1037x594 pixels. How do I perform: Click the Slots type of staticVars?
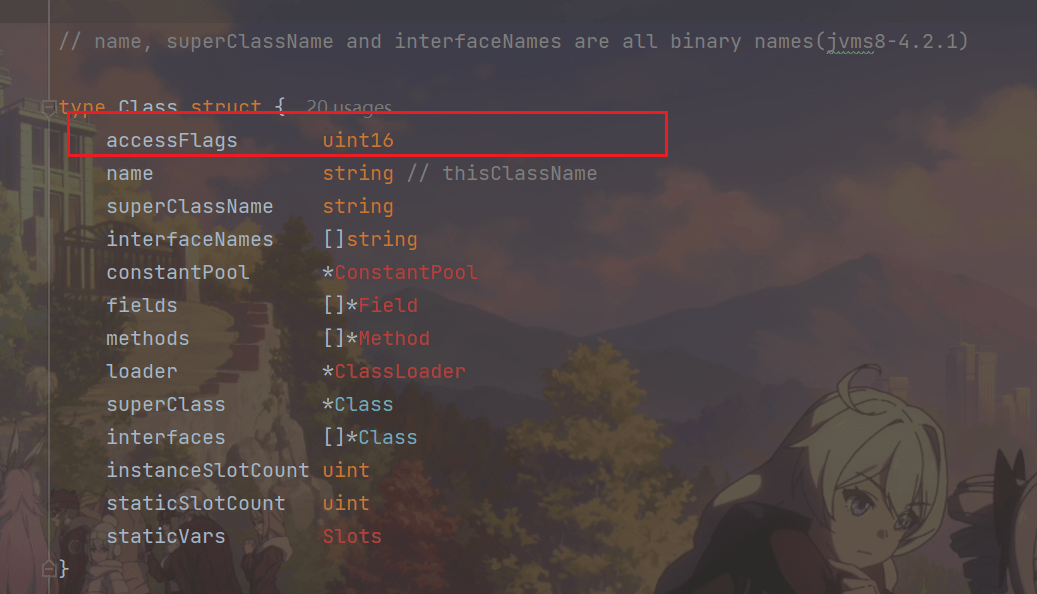[x=352, y=536]
